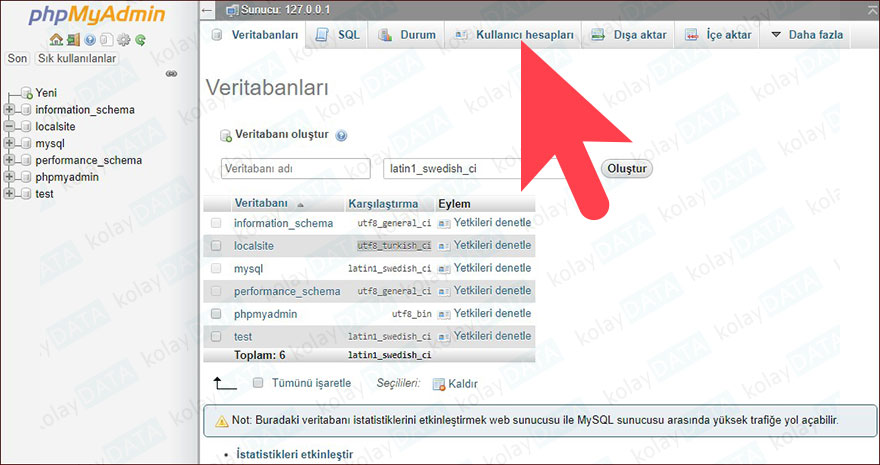Open information_schema link in database table
This screenshot has height=465, width=880.
tap(283, 223)
